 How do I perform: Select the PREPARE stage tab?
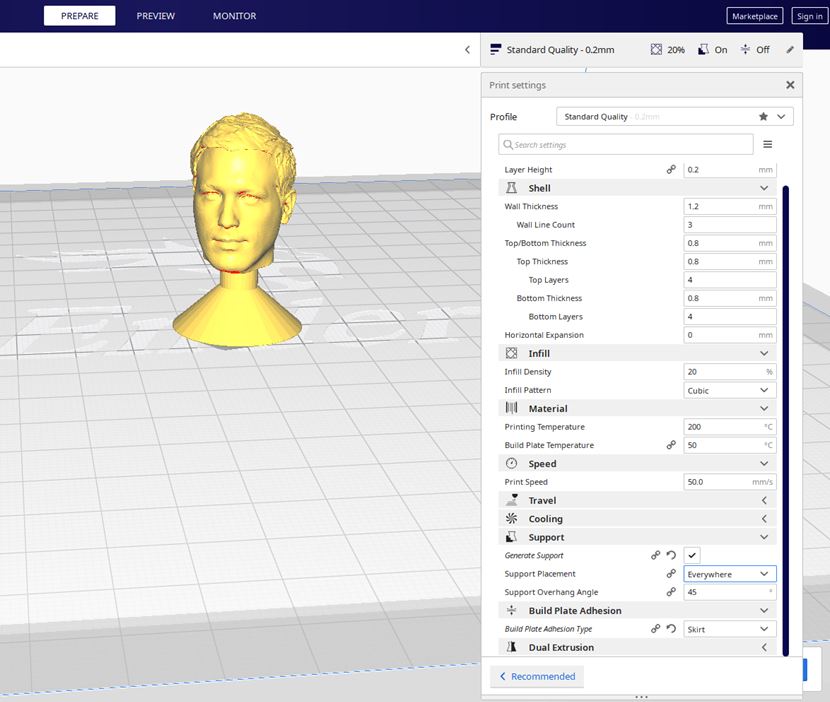(79, 16)
